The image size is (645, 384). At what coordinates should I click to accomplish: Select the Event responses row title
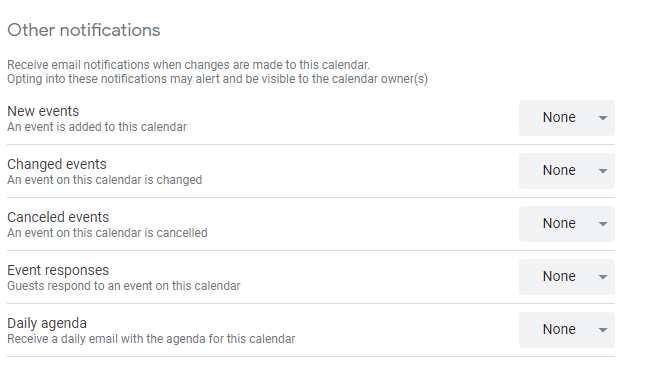pyautogui.click(x=58, y=270)
